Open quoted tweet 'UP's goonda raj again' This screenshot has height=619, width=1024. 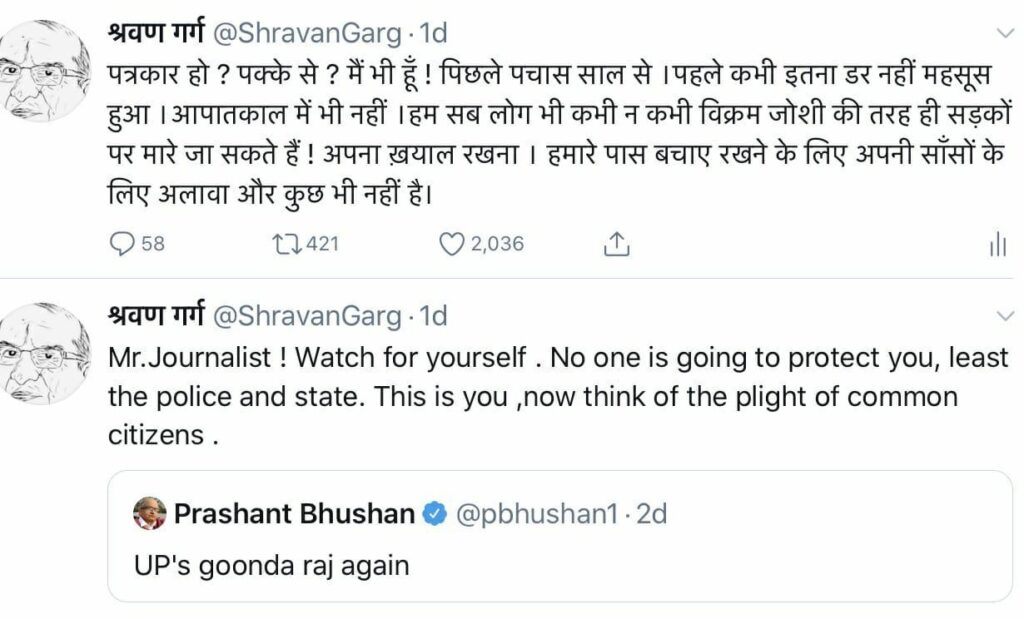tap(272, 565)
